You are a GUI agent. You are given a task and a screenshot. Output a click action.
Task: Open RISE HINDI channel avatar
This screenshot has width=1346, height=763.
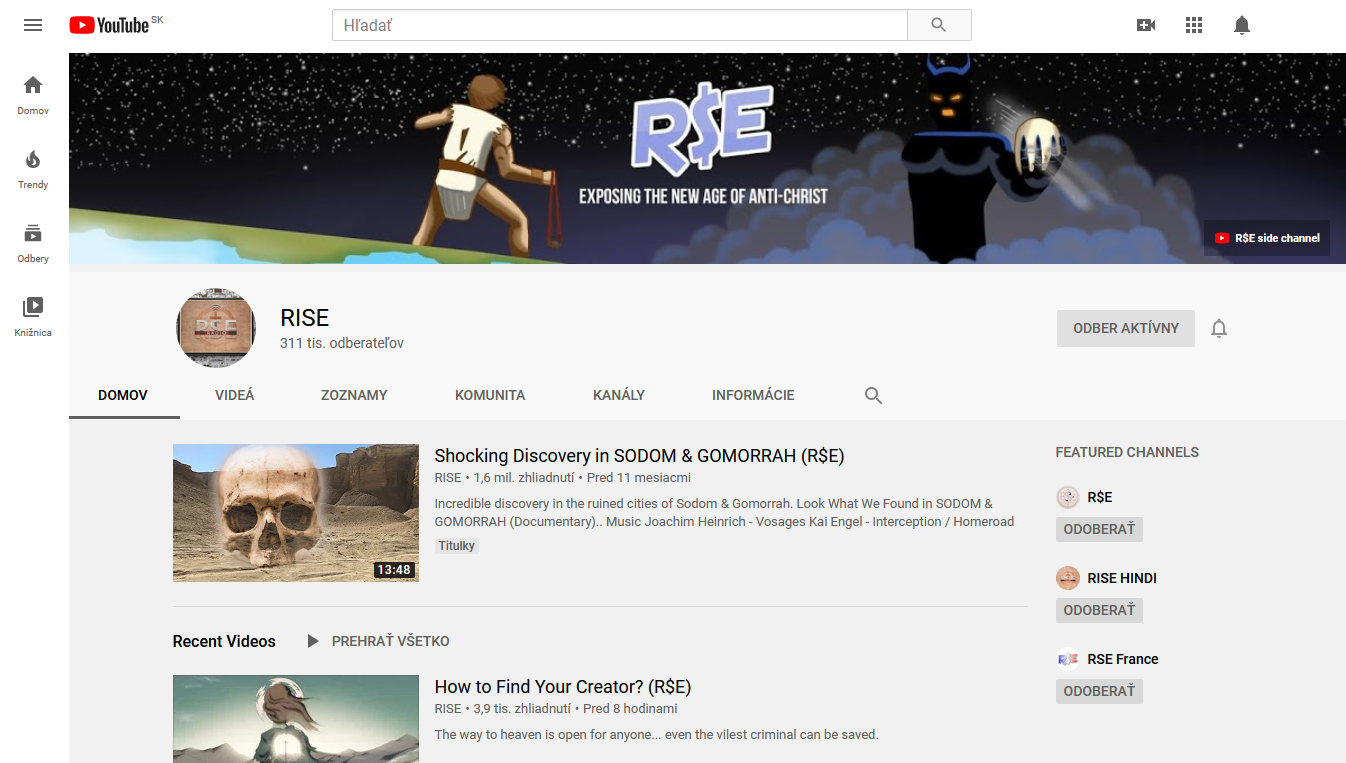[1068, 578]
